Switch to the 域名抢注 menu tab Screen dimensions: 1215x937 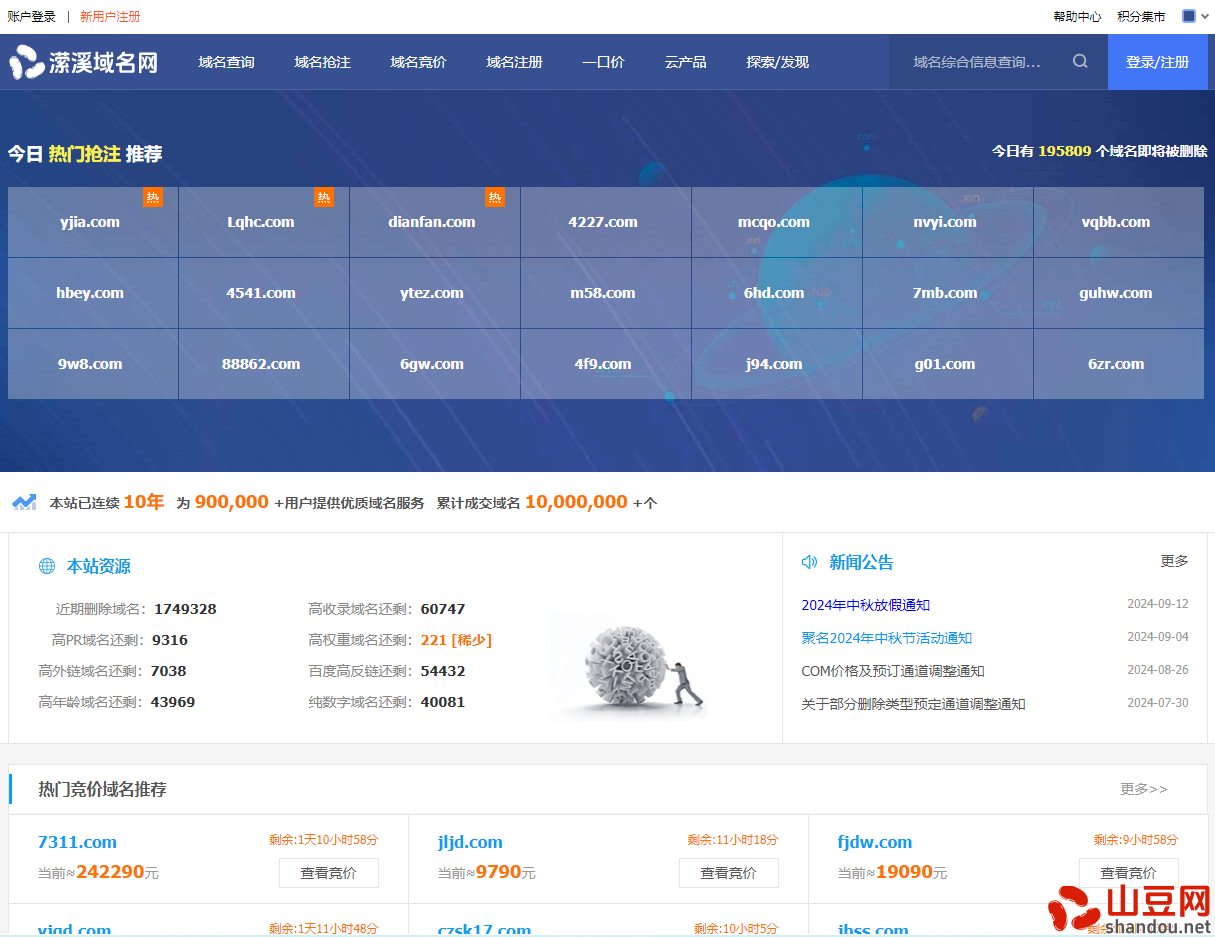pos(322,61)
